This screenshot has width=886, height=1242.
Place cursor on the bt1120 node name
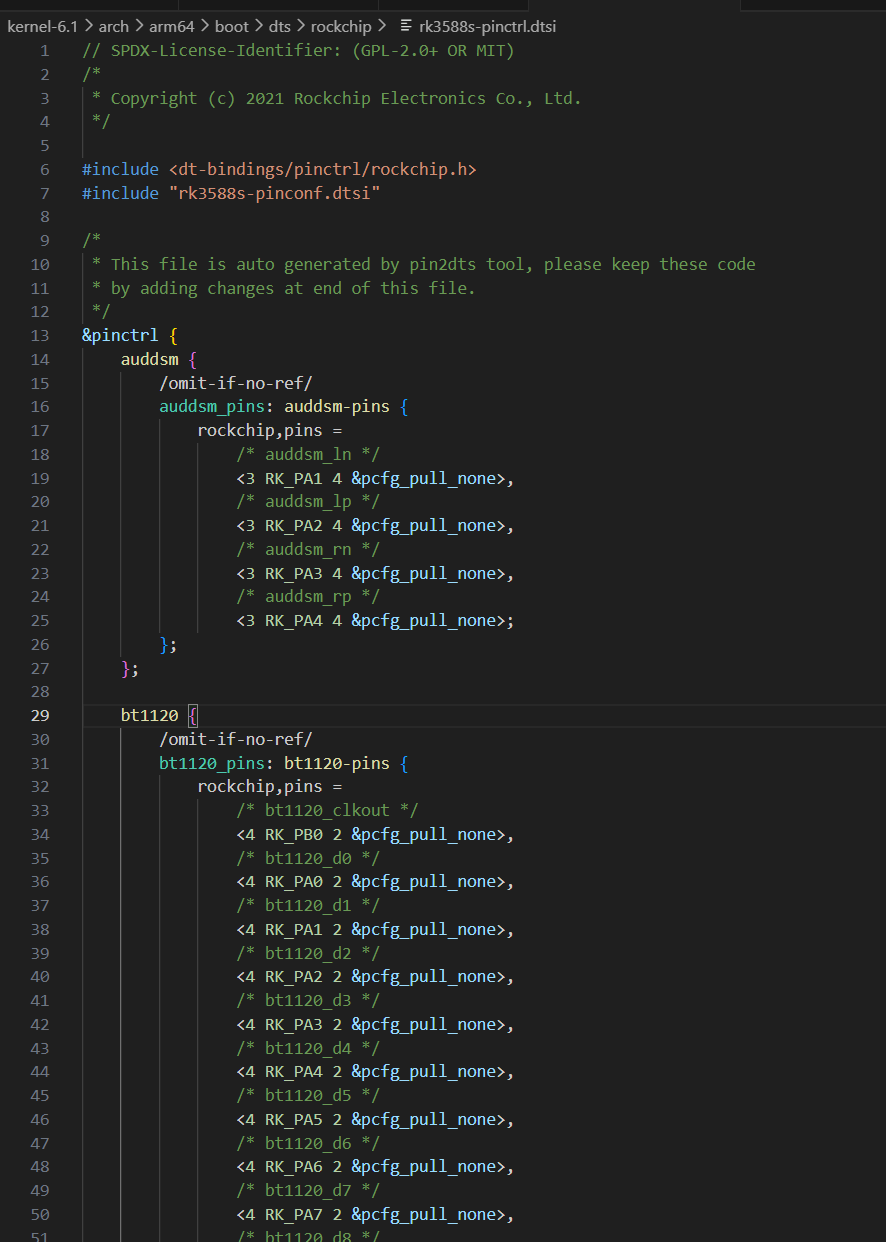[x=149, y=715]
